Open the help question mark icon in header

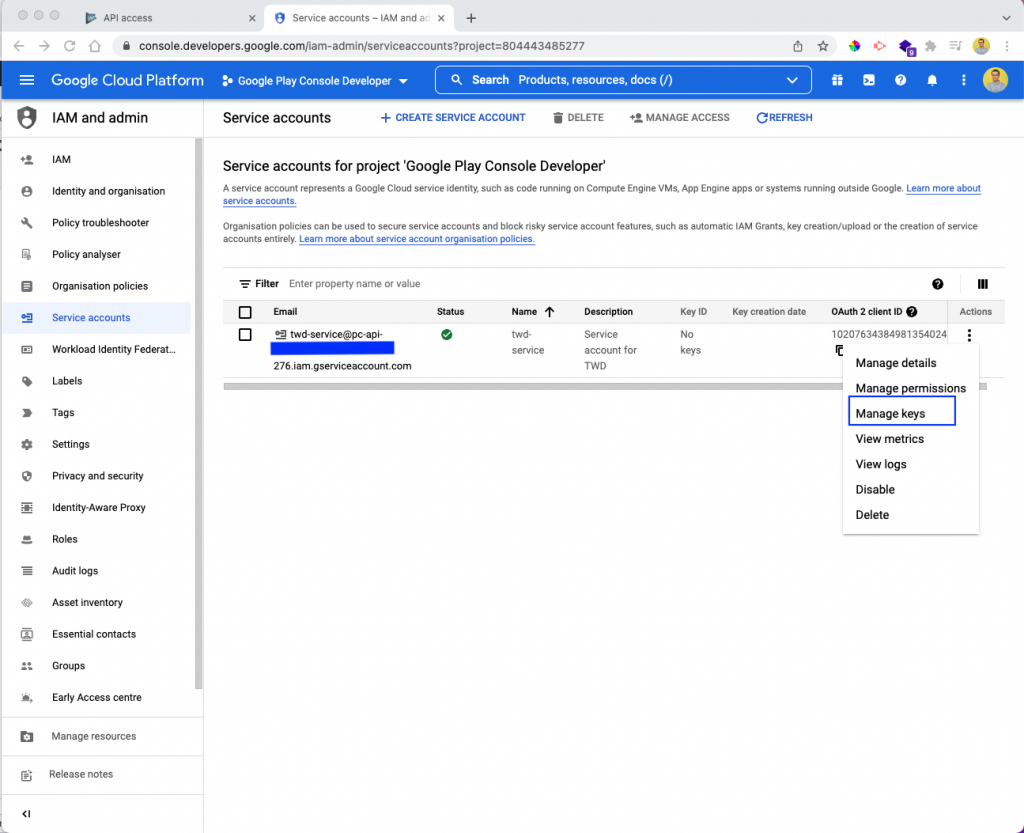[x=900, y=80]
